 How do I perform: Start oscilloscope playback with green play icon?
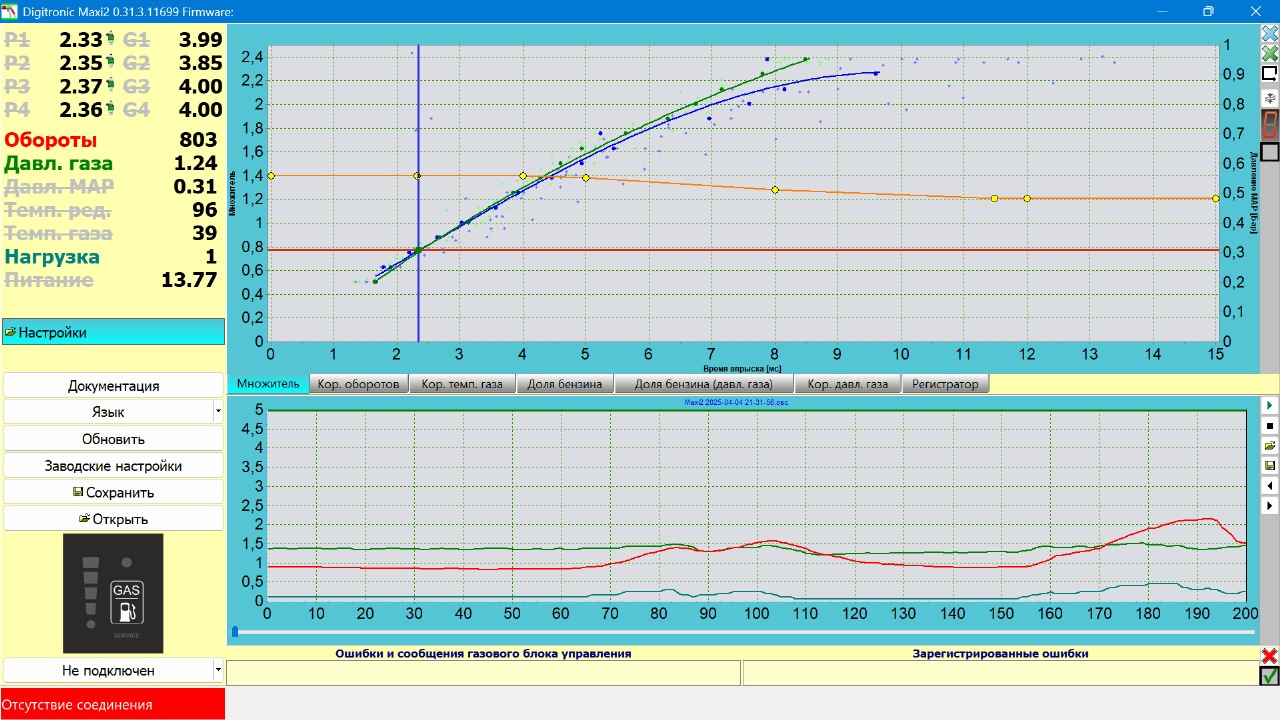[1270, 405]
